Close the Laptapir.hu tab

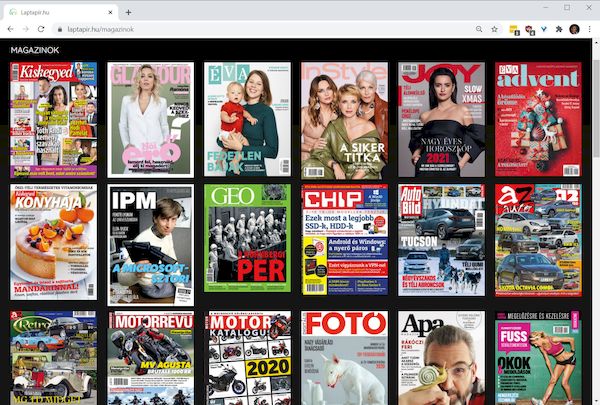pos(110,12)
